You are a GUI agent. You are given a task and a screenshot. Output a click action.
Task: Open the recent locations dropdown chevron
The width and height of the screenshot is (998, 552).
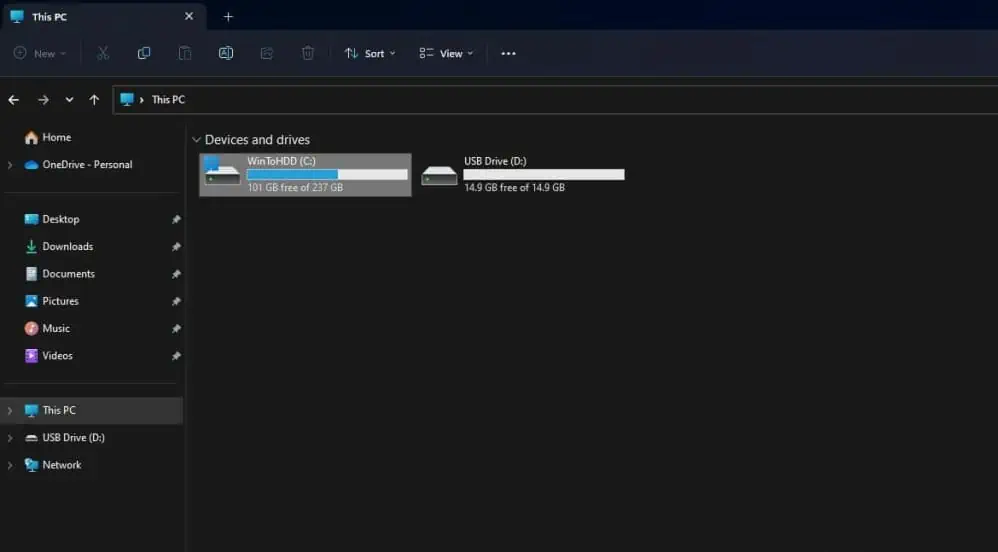[x=69, y=100]
